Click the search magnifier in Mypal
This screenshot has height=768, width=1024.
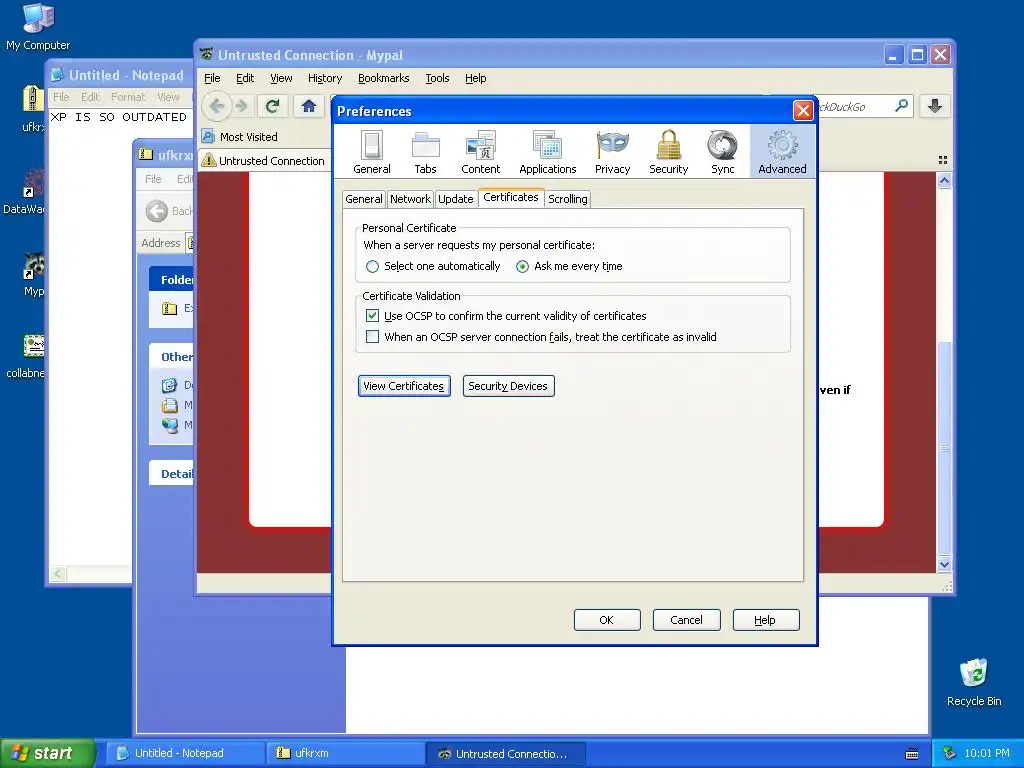(x=901, y=106)
